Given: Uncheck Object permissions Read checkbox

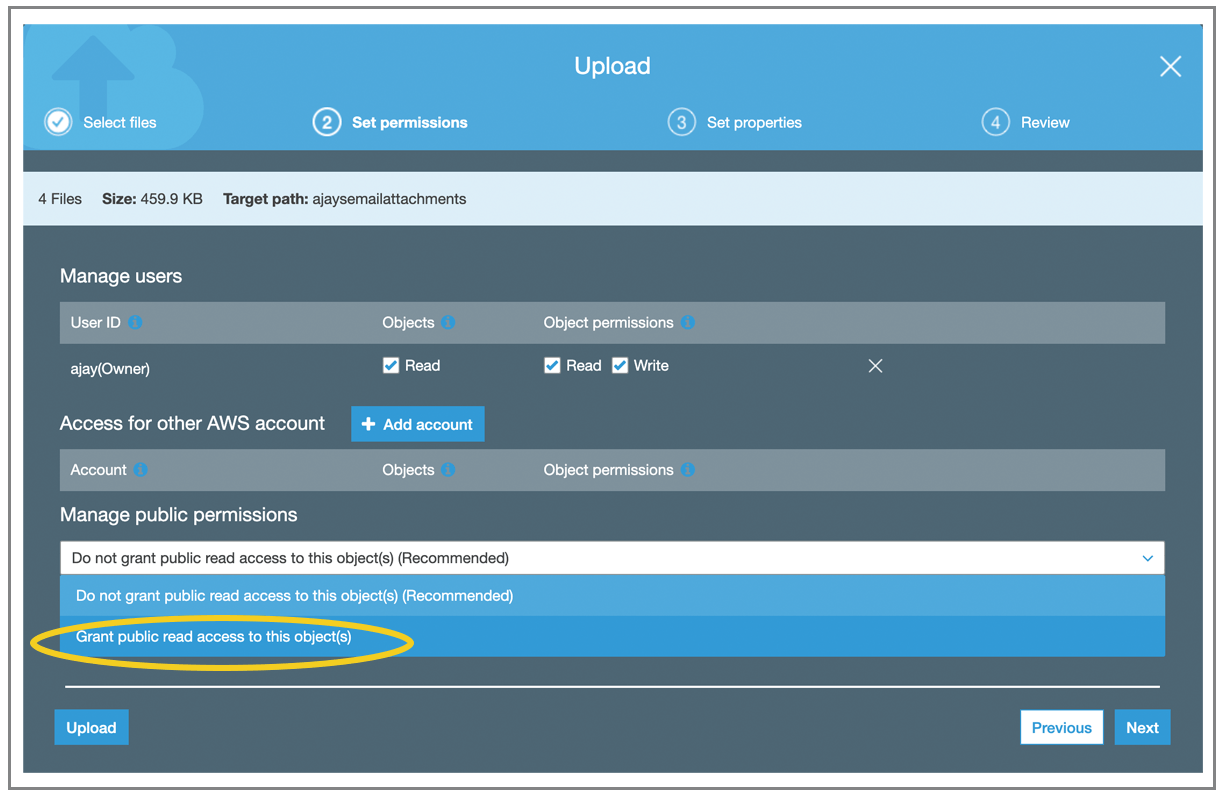Looking at the screenshot, I should 552,365.
